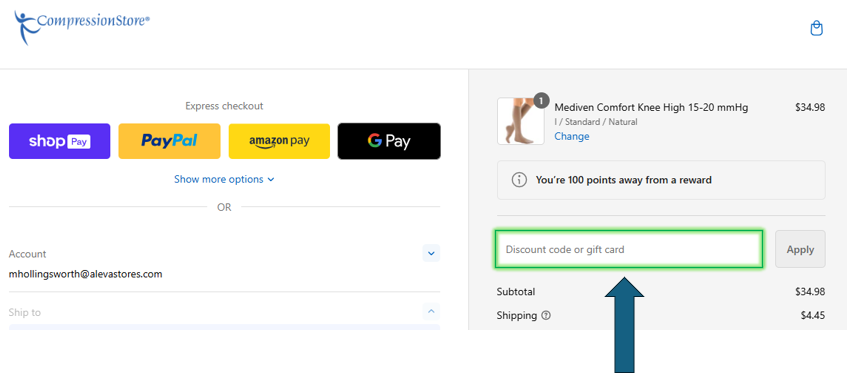Click the Apply discount button
The image size is (854, 375).
(x=800, y=249)
